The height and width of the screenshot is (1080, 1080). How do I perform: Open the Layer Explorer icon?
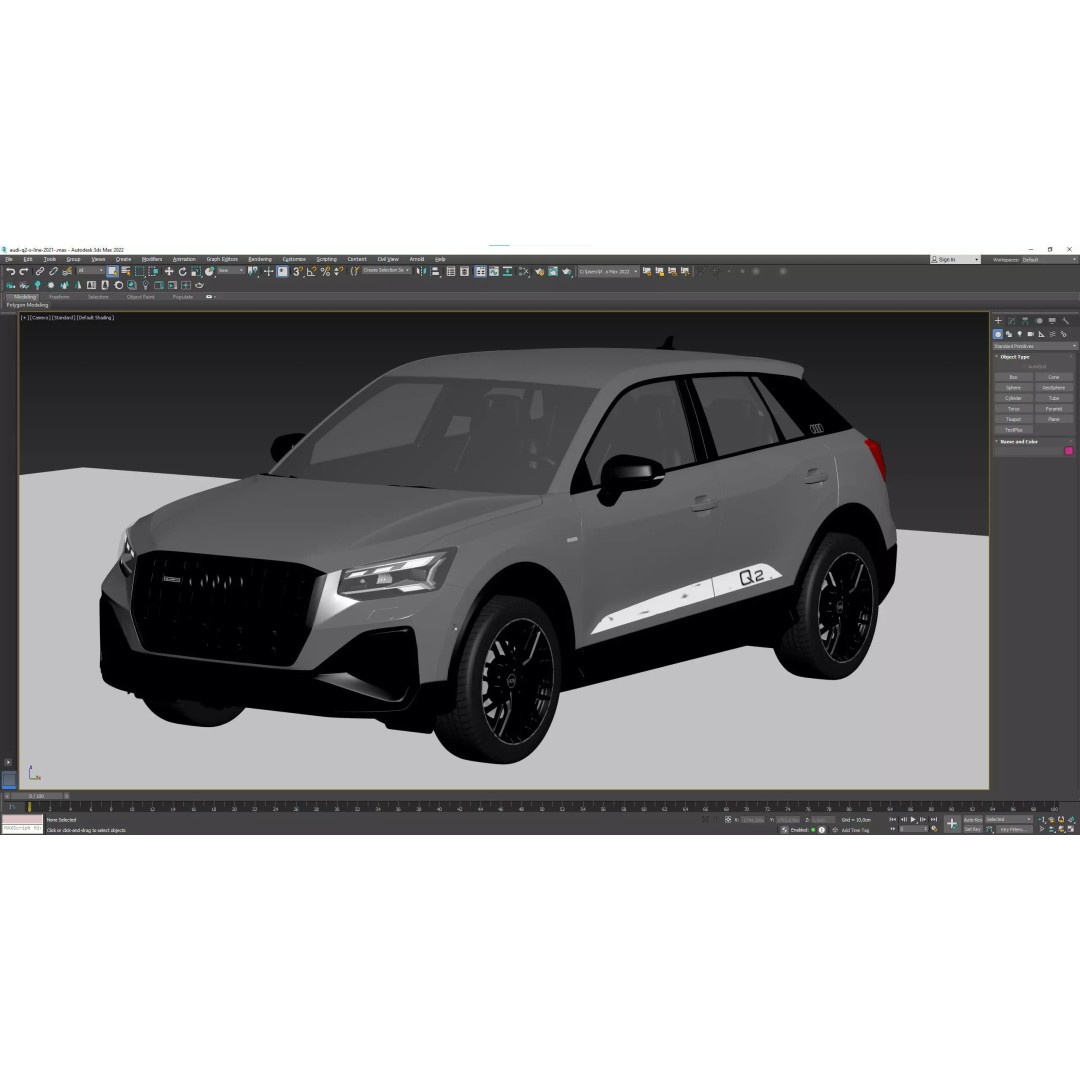(x=465, y=272)
